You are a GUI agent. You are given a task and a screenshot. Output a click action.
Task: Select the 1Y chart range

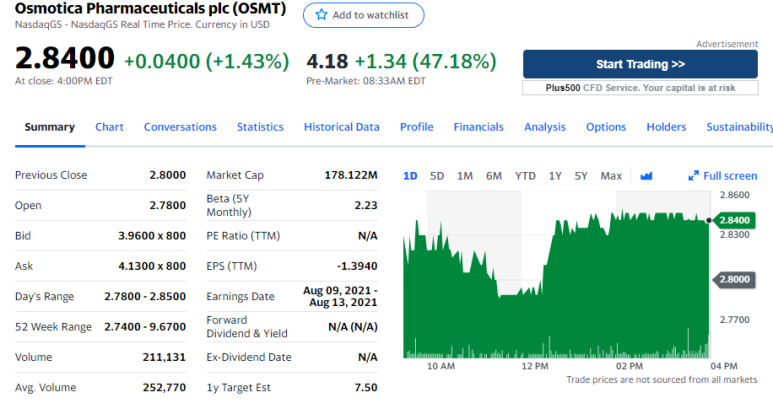[555, 176]
